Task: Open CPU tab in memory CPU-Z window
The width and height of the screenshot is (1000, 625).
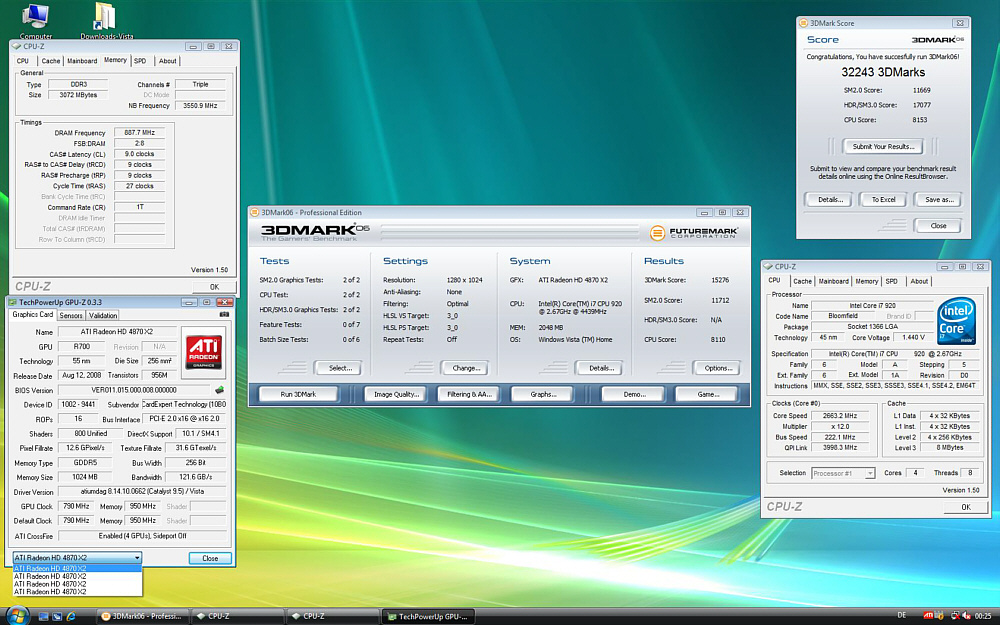Action: pyautogui.click(x=23, y=61)
